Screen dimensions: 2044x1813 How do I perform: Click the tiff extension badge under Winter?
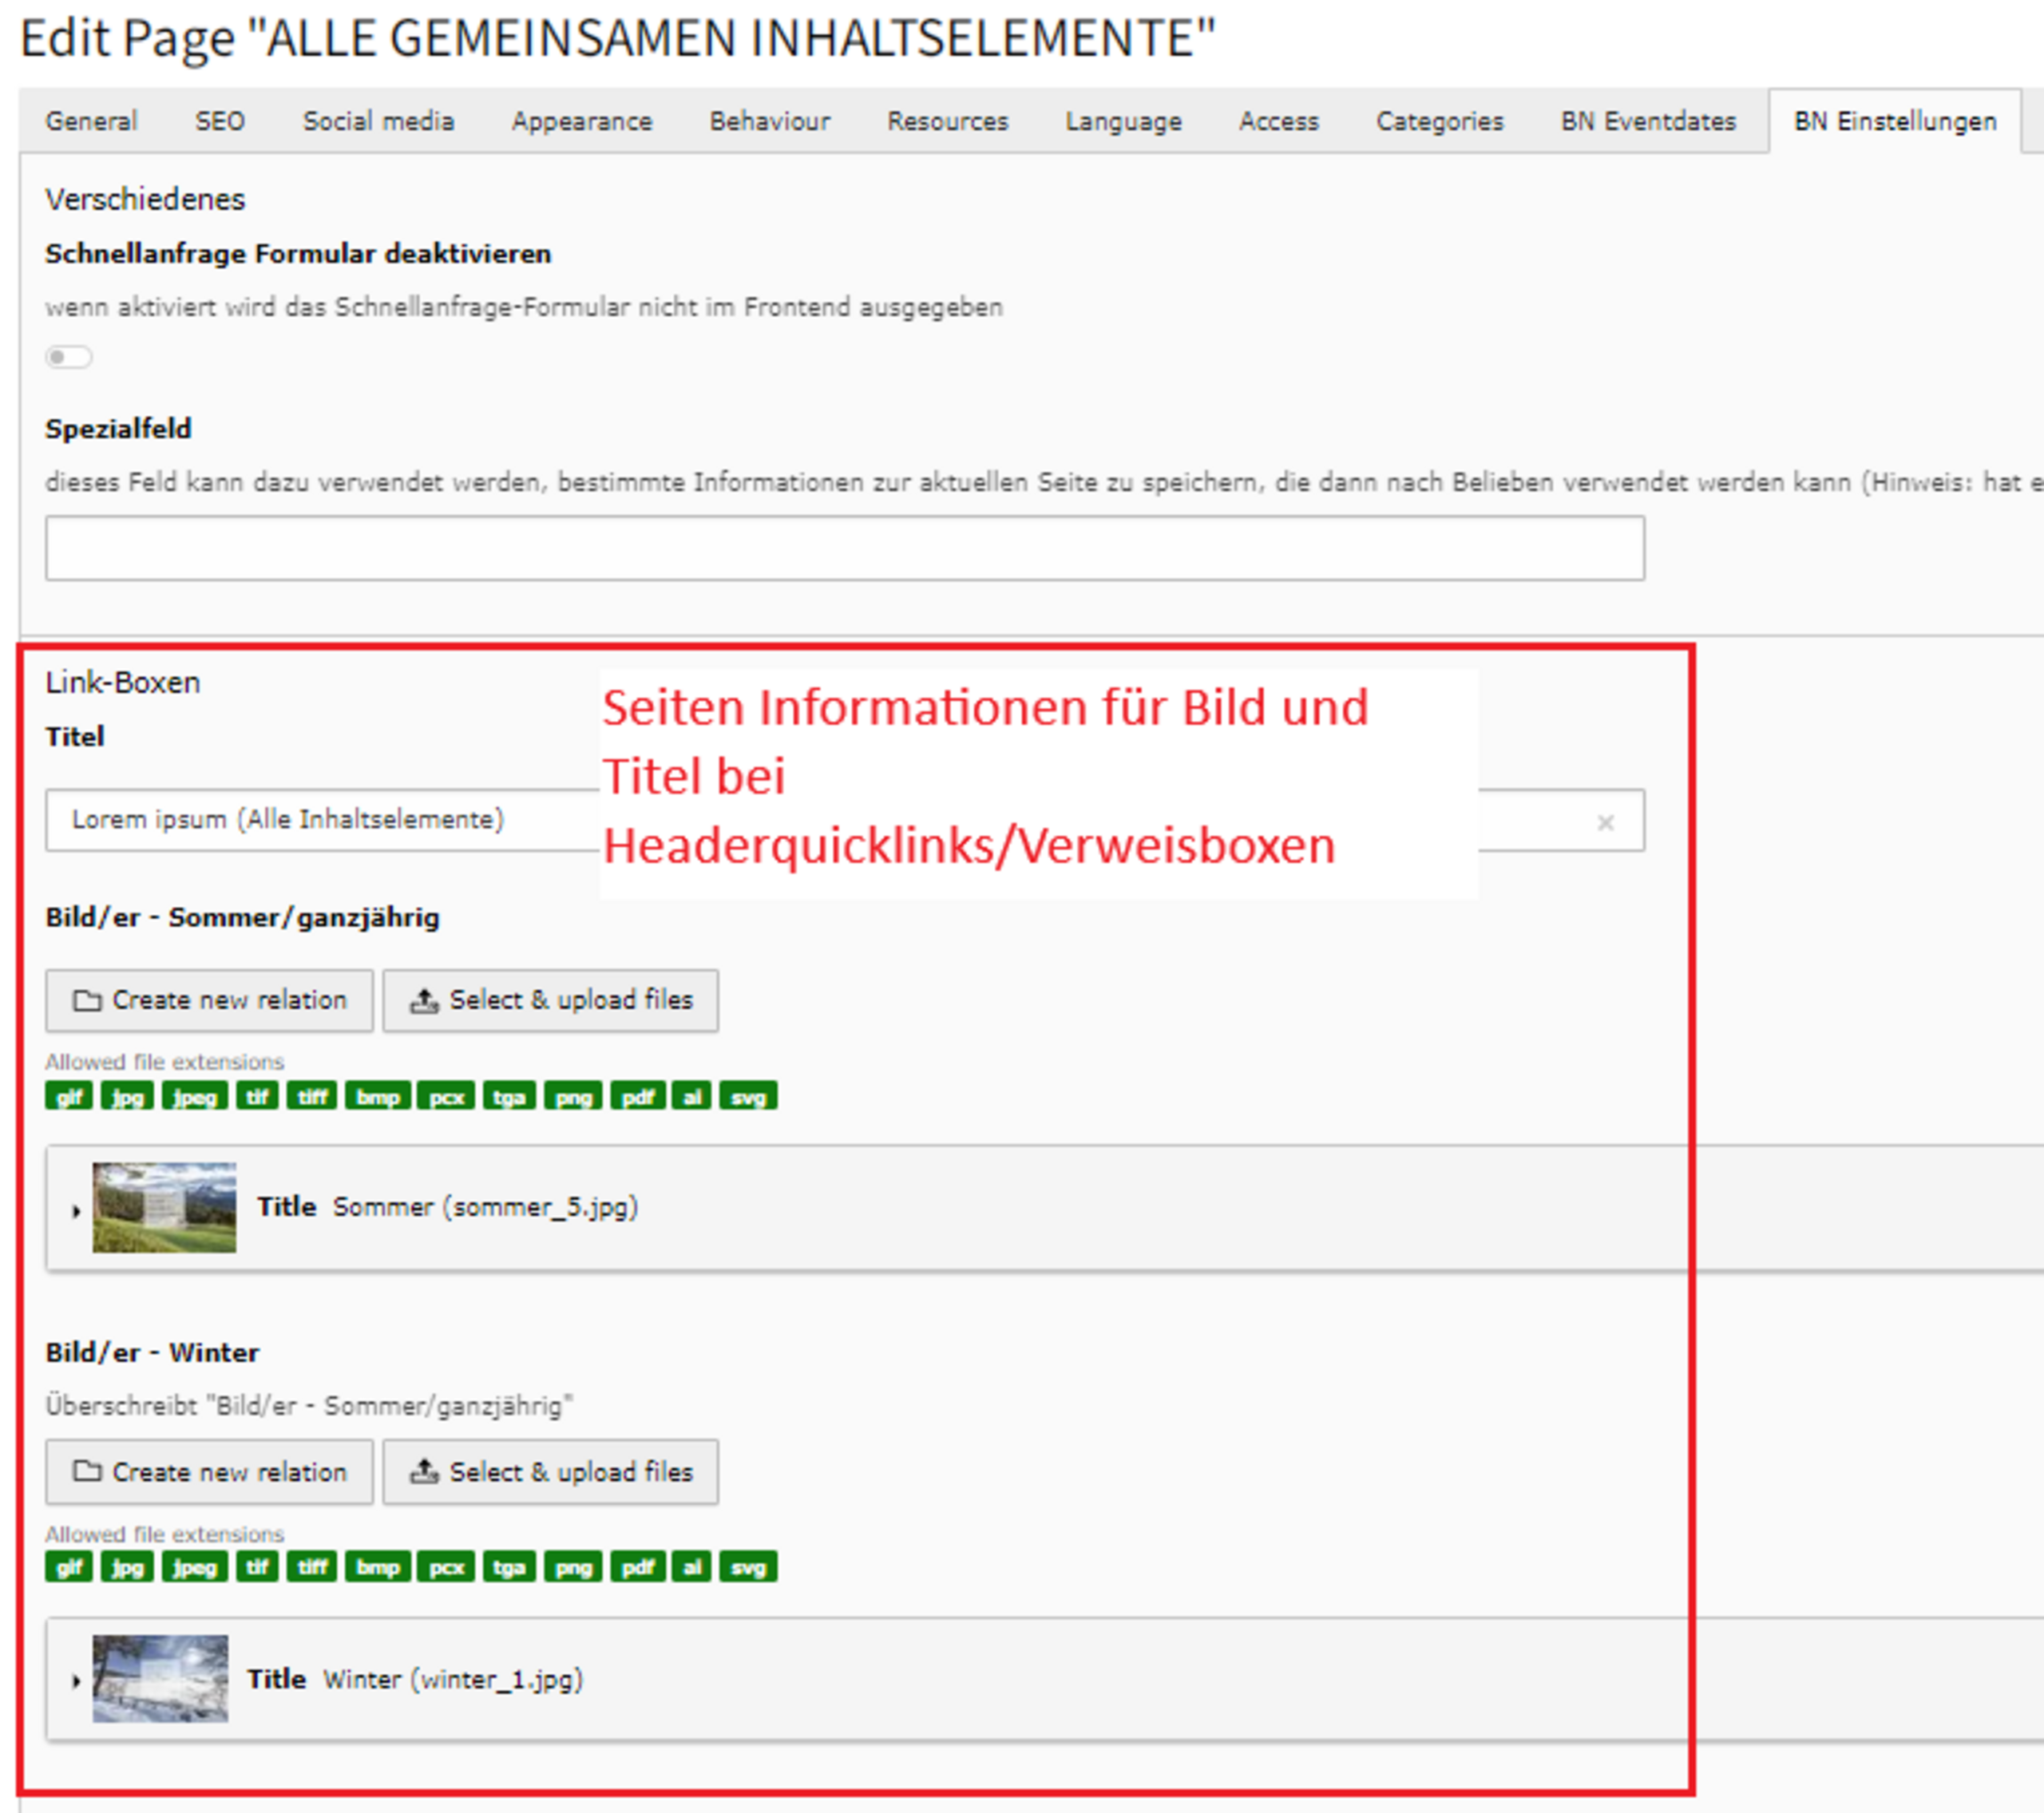pyautogui.click(x=312, y=1567)
